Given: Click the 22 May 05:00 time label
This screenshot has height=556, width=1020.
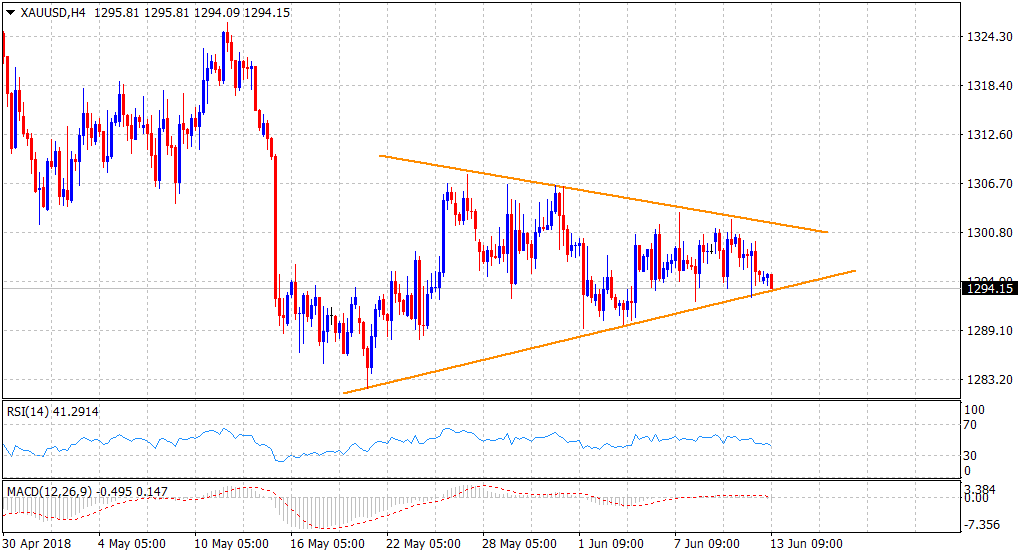Looking at the screenshot, I should (422, 545).
